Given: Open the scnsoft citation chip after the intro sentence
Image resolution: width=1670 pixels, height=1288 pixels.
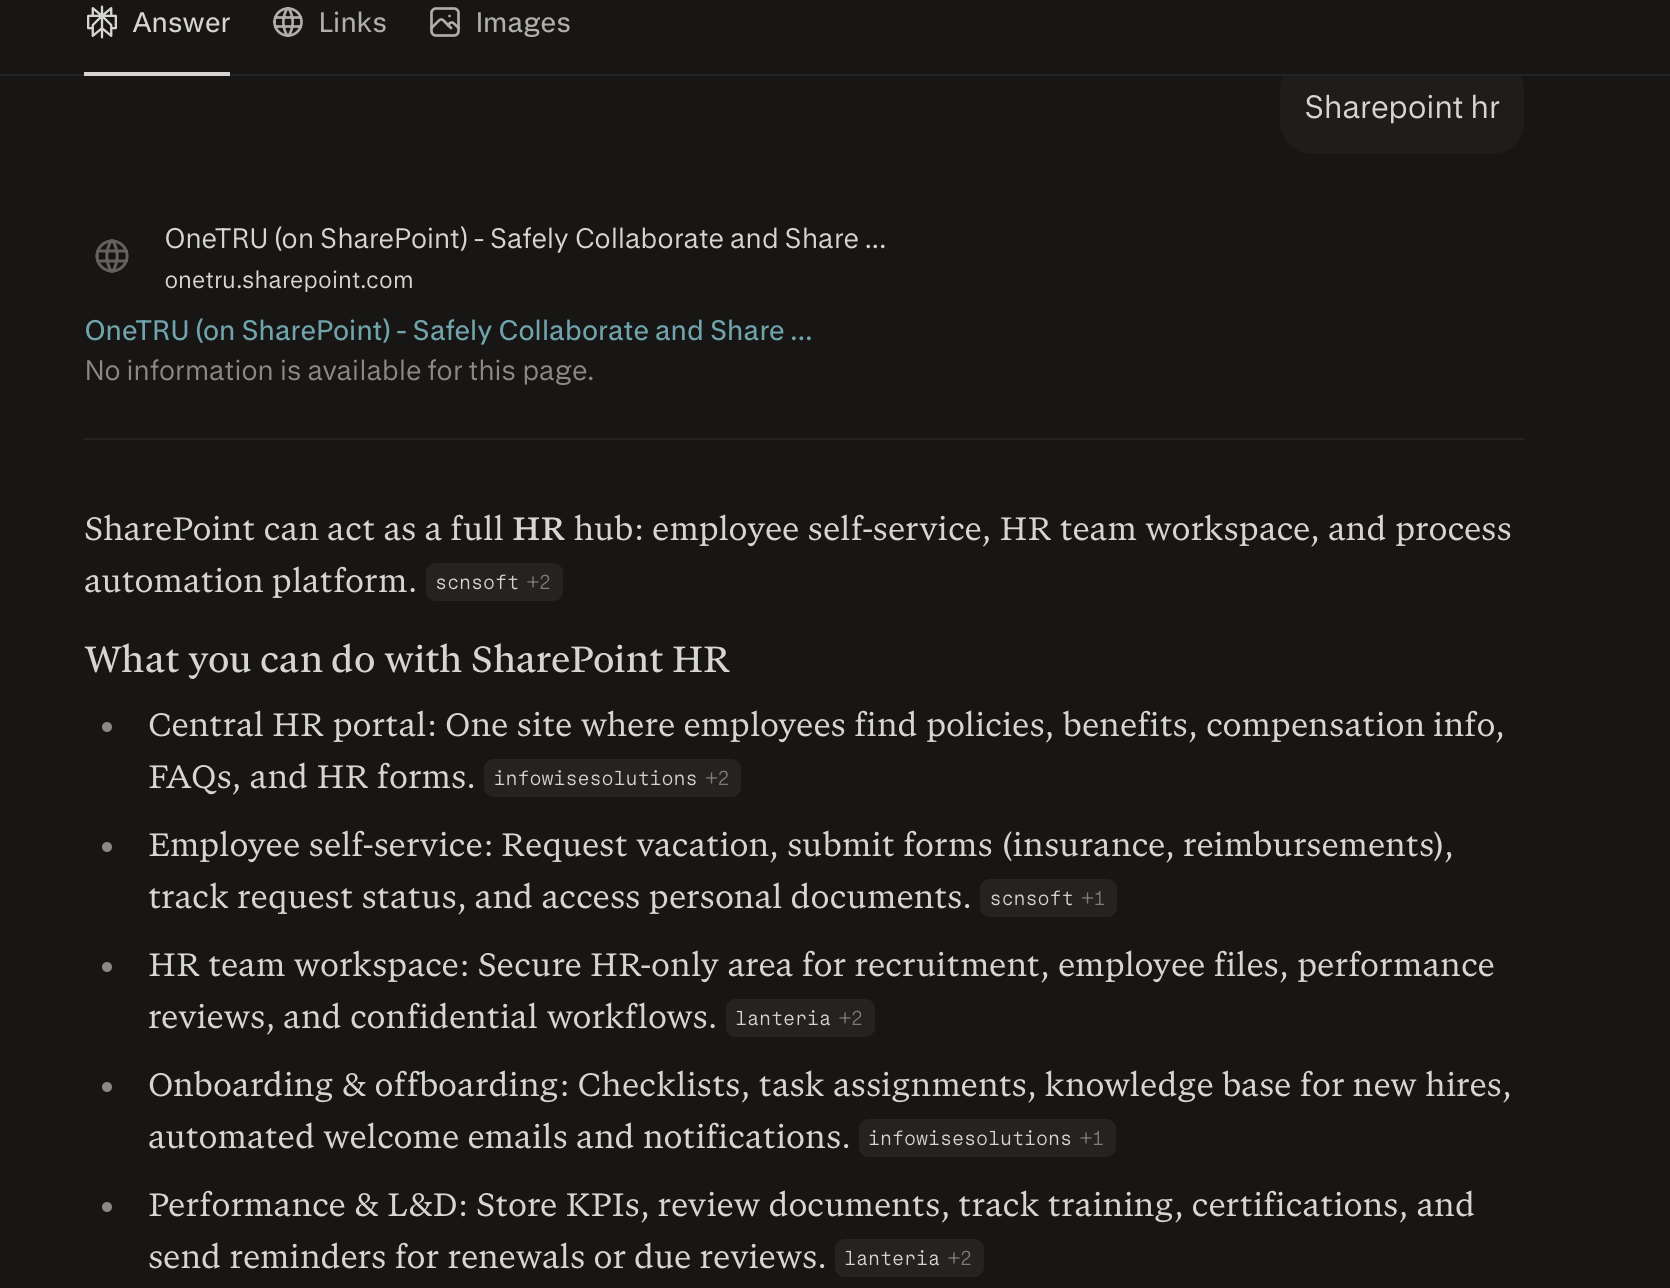Looking at the screenshot, I should pos(494,581).
